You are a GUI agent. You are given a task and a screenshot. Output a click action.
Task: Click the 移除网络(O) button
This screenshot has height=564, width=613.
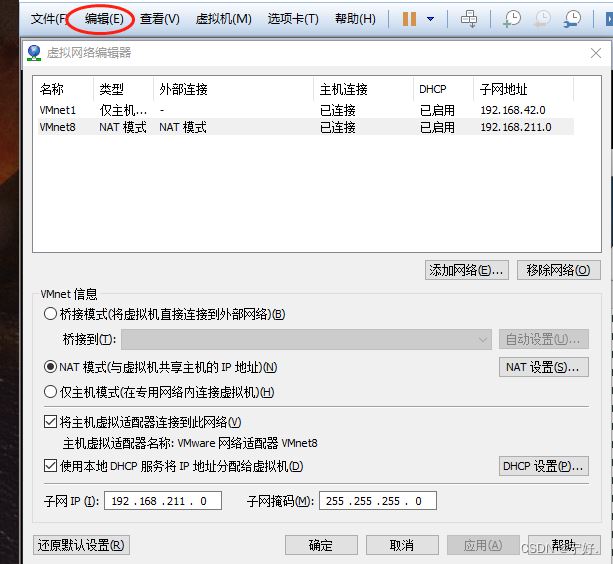[x=559, y=270]
